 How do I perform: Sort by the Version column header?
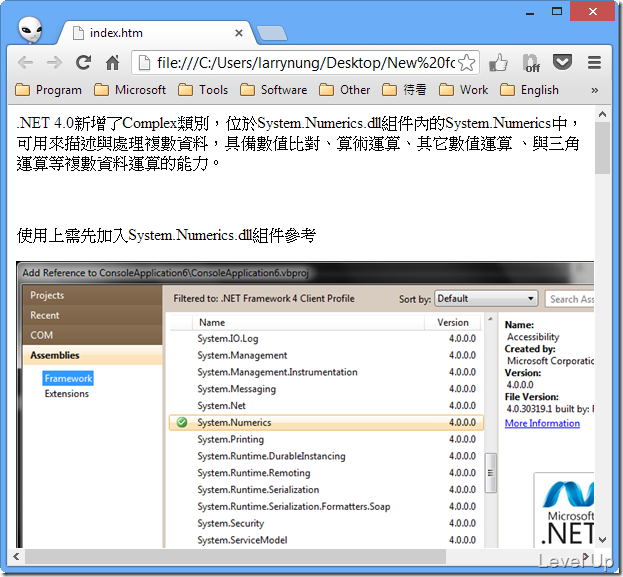tap(453, 322)
